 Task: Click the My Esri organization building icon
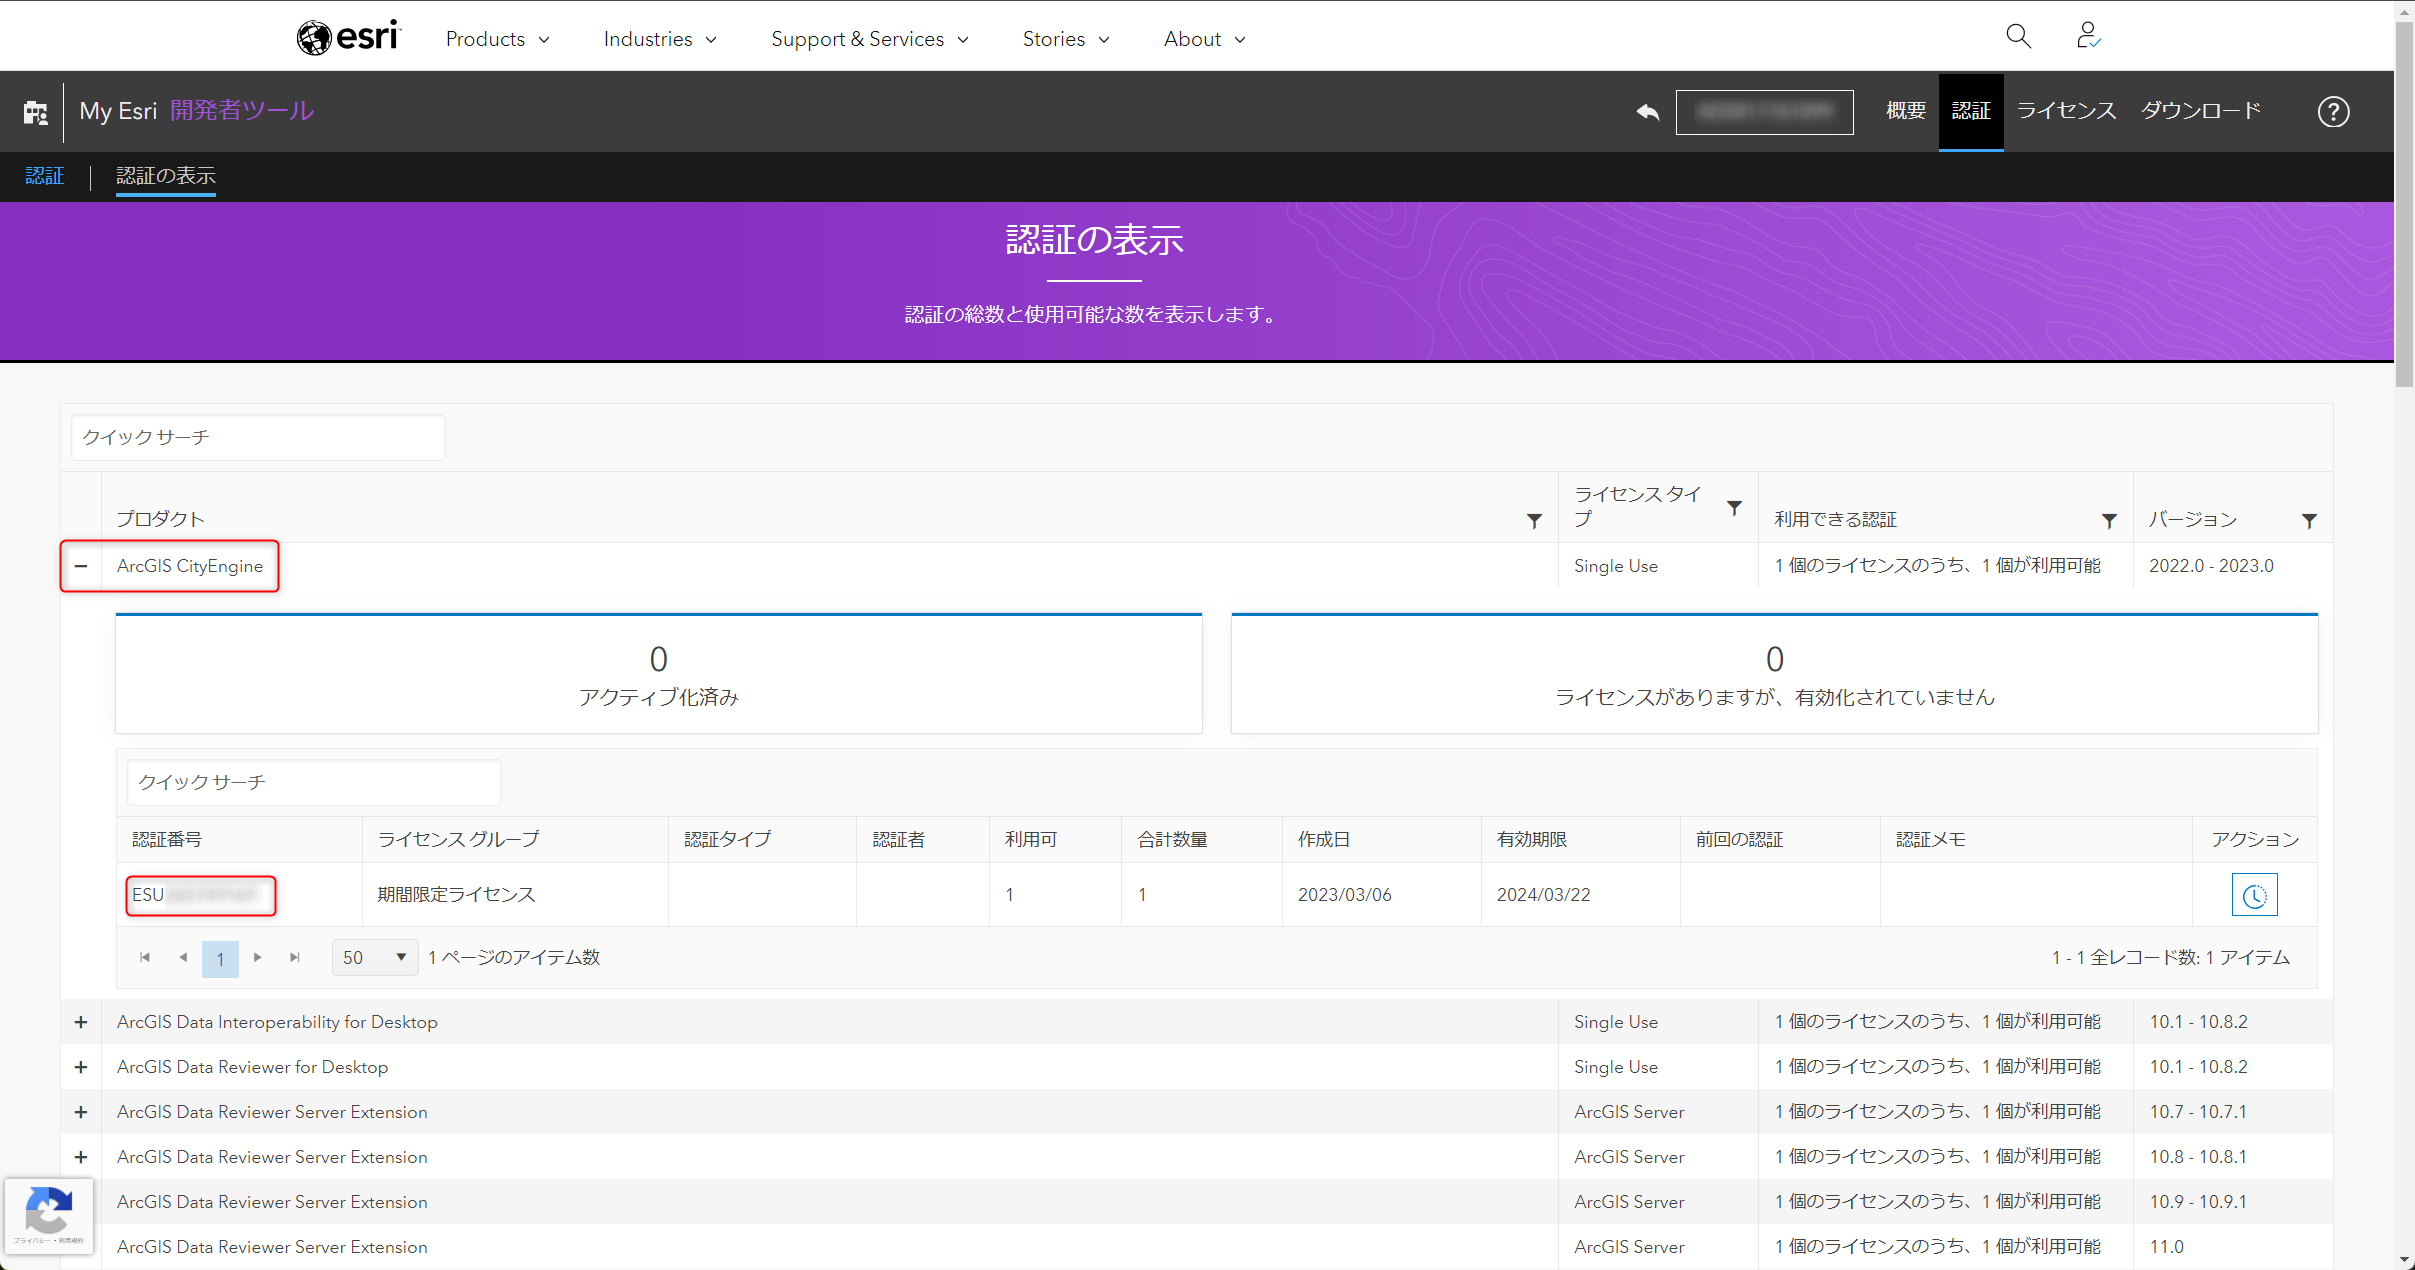36,112
